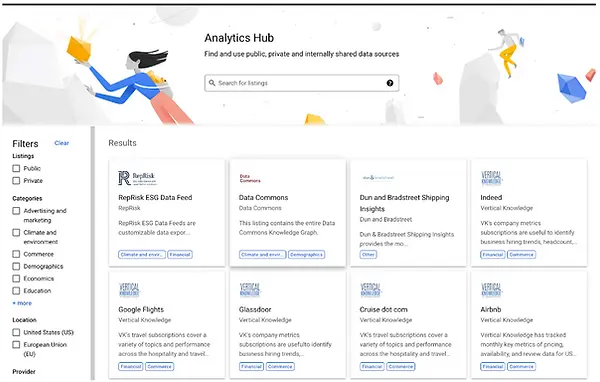Enable Climate and environment category
Viewport: 600px width, 382px height.
16,232
